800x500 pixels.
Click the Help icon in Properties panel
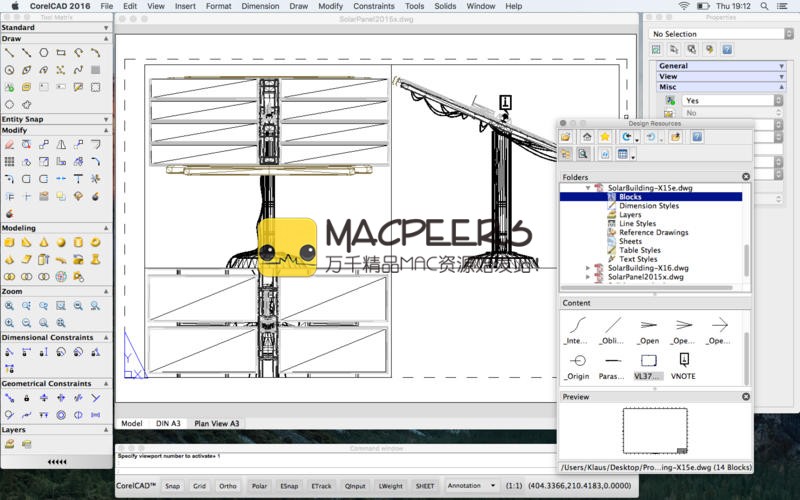click(x=727, y=48)
